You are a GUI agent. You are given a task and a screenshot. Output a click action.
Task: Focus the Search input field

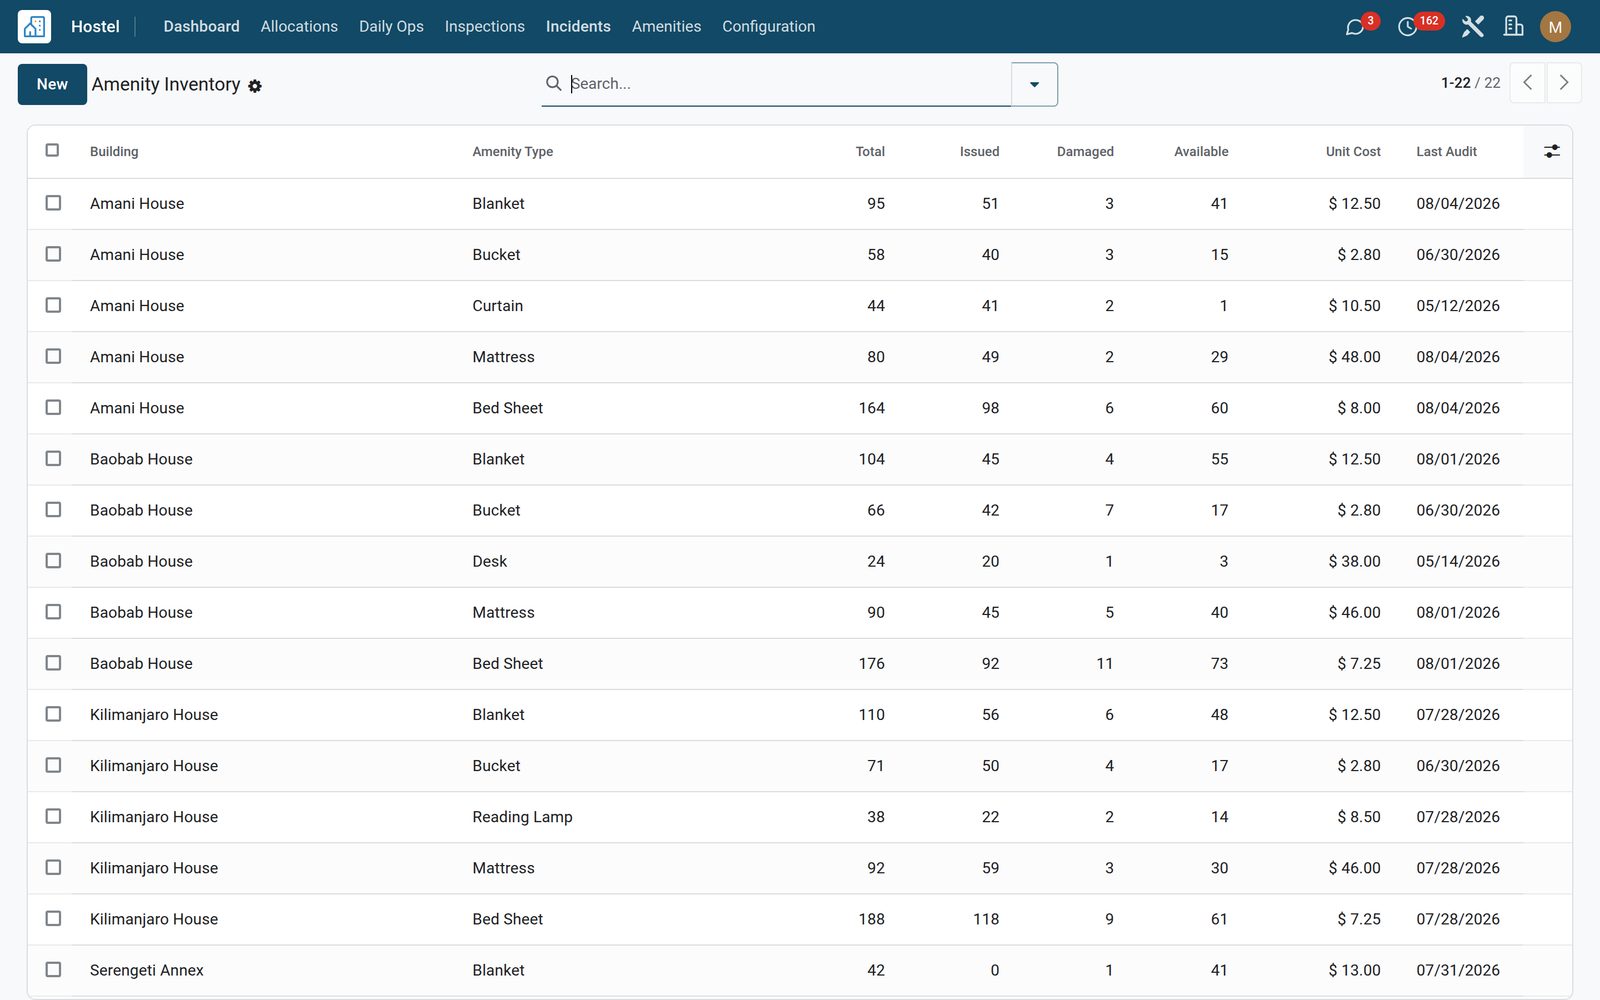point(789,84)
